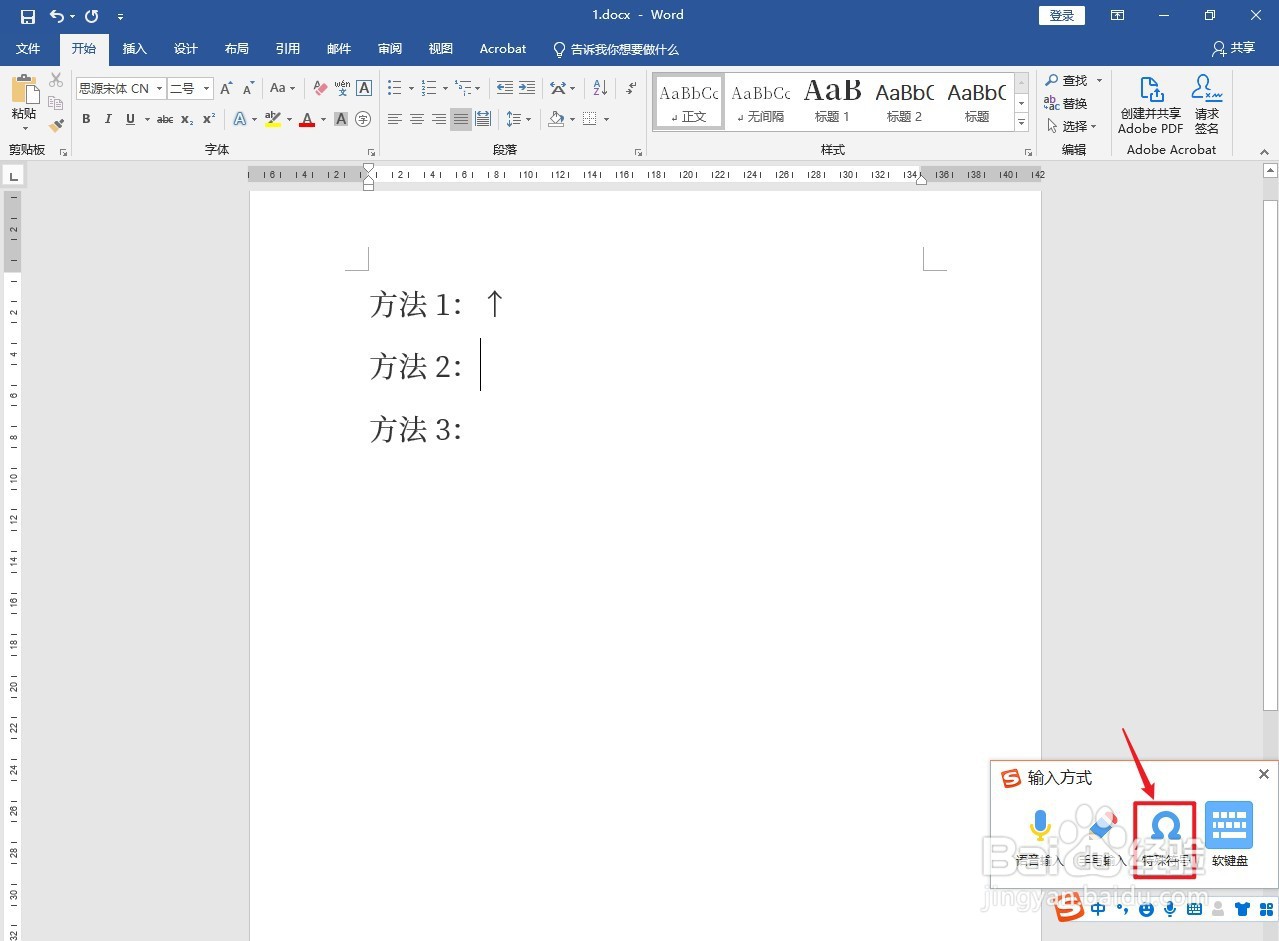
Task: Click Sogou toolbar emoji face icon
Action: click(x=1146, y=909)
